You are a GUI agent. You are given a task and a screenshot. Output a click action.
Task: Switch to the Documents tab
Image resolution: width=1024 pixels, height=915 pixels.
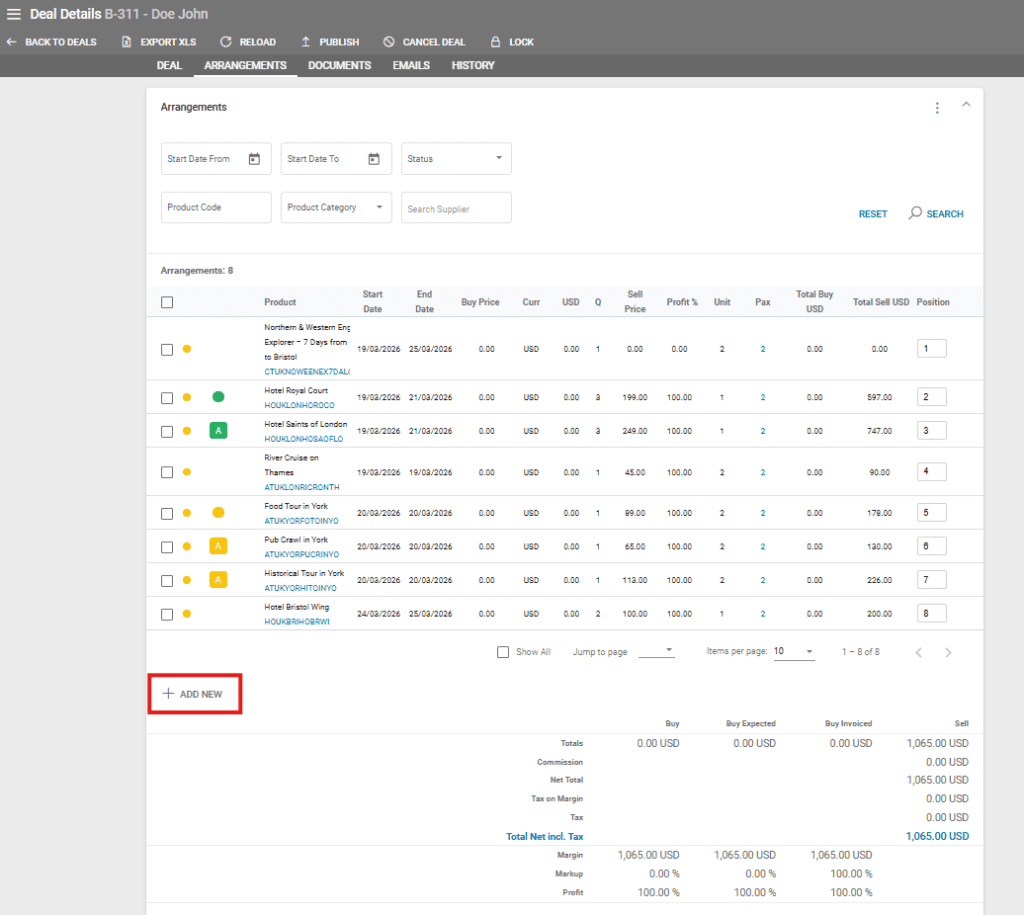(x=339, y=66)
